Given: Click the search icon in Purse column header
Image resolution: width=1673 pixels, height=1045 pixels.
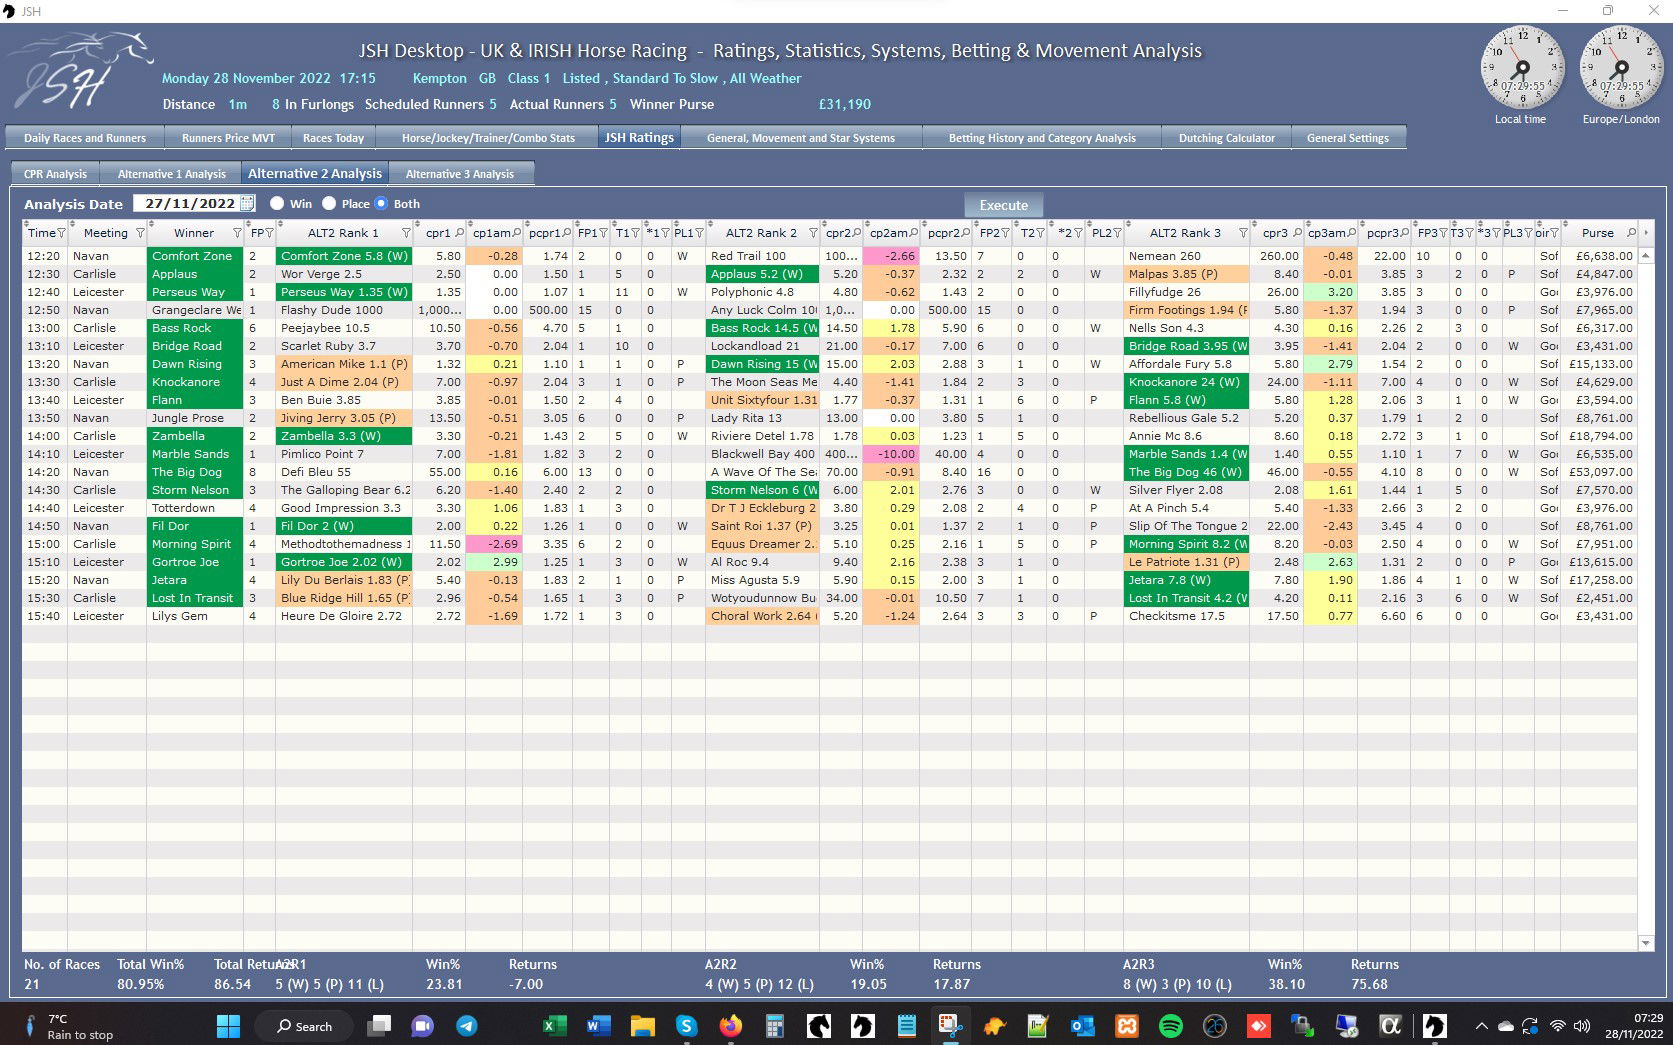Looking at the screenshot, I should tap(1631, 233).
